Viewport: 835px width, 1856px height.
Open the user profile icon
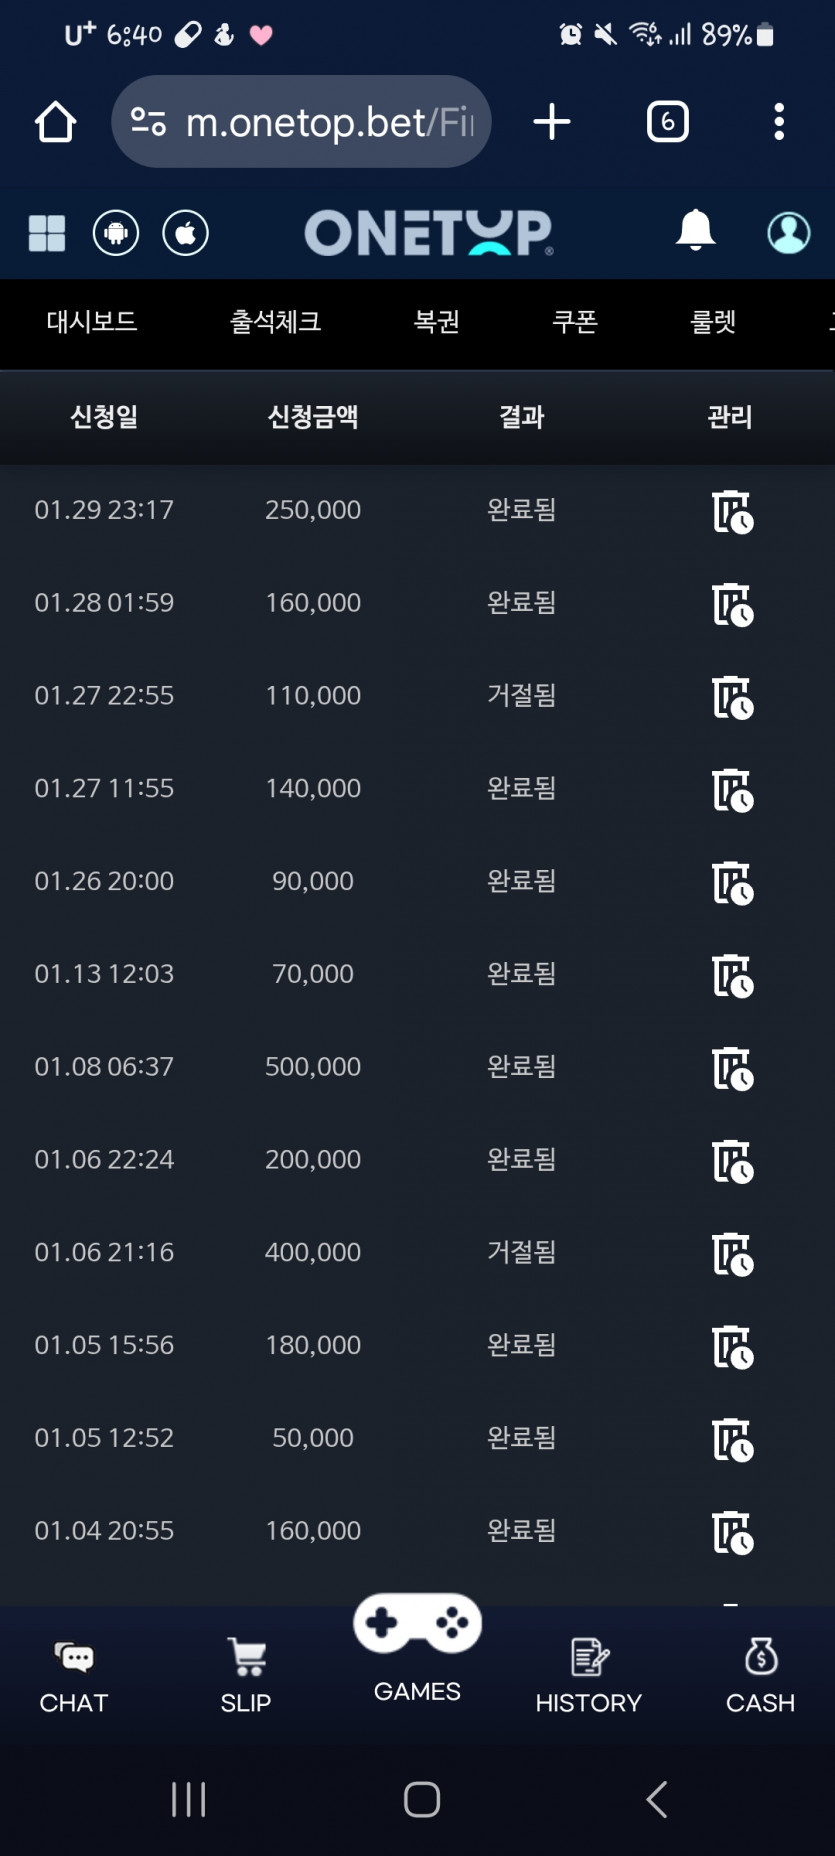coord(788,232)
